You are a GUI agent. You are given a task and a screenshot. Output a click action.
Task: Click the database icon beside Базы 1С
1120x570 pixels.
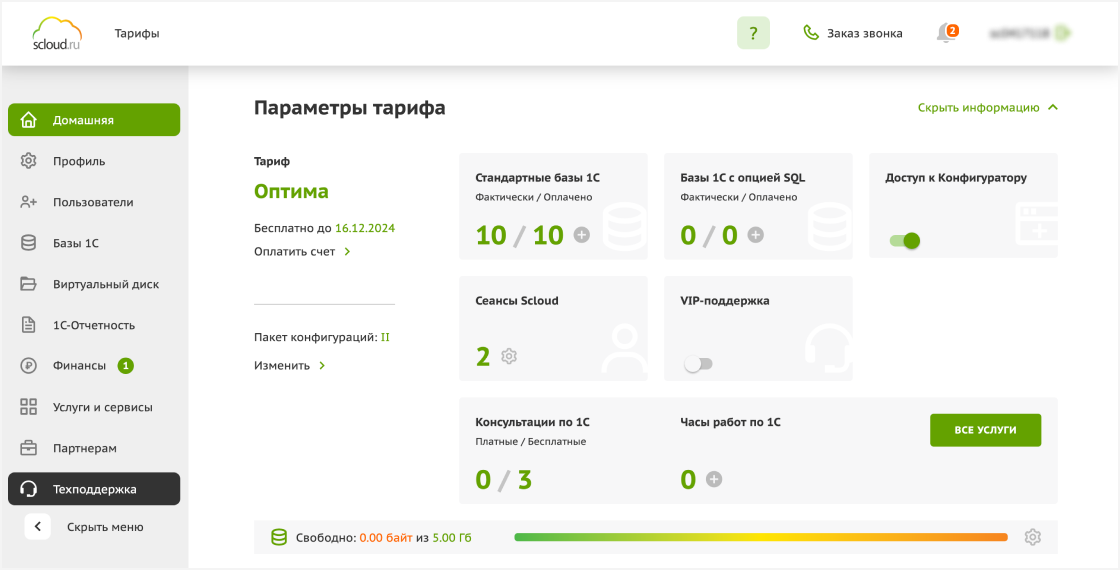[29, 243]
